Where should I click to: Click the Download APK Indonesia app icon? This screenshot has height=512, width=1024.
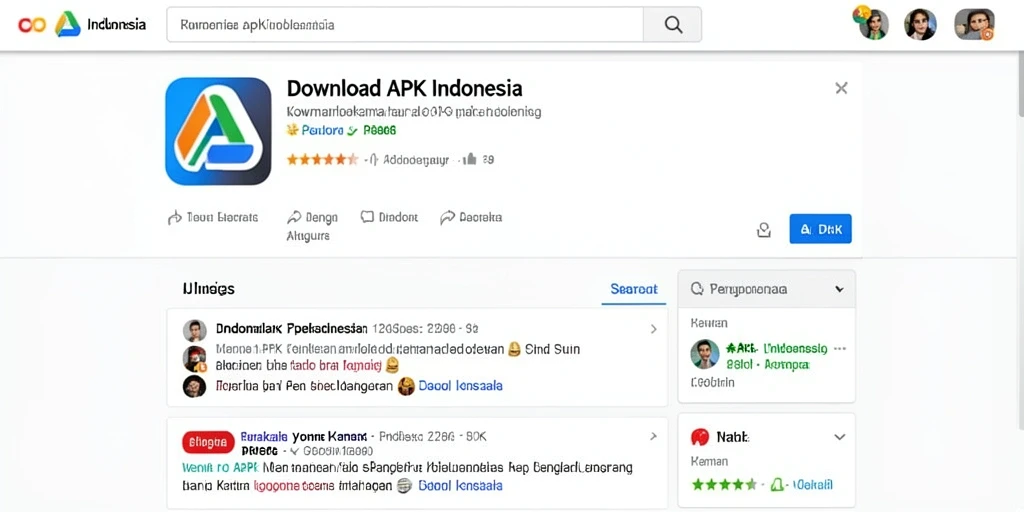point(218,131)
